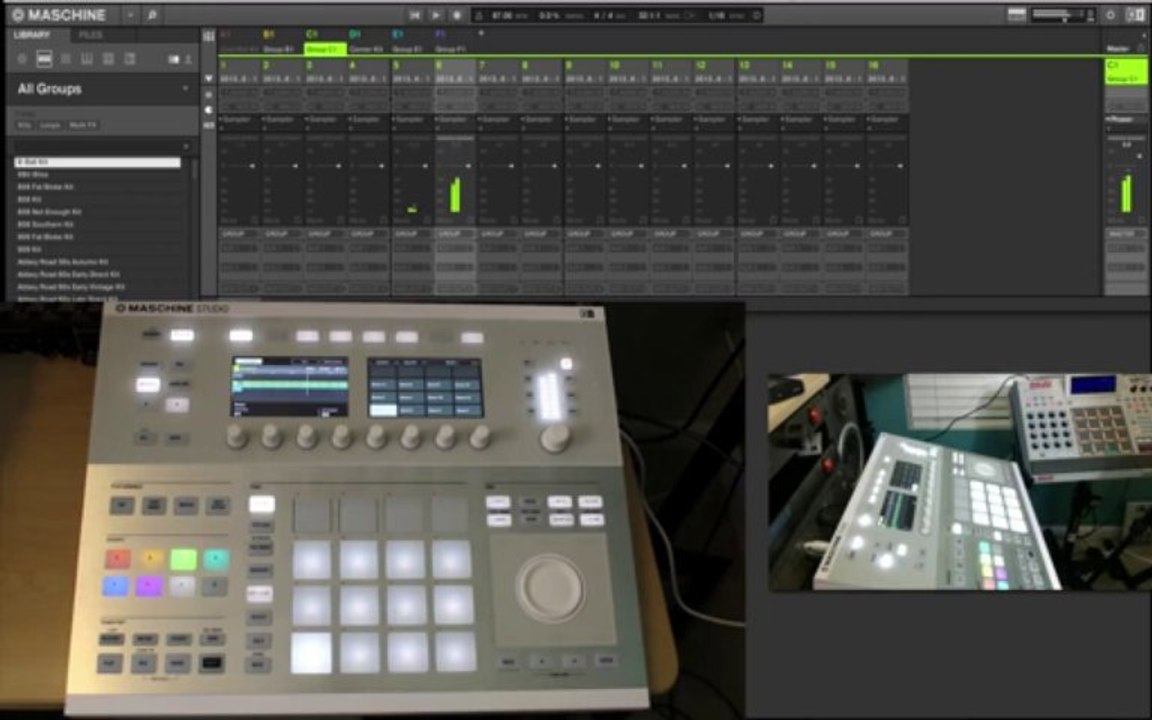The image size is (1152, 720).
Task: Open audio engine power icon at top right
Action: [x=1110, y=15]
